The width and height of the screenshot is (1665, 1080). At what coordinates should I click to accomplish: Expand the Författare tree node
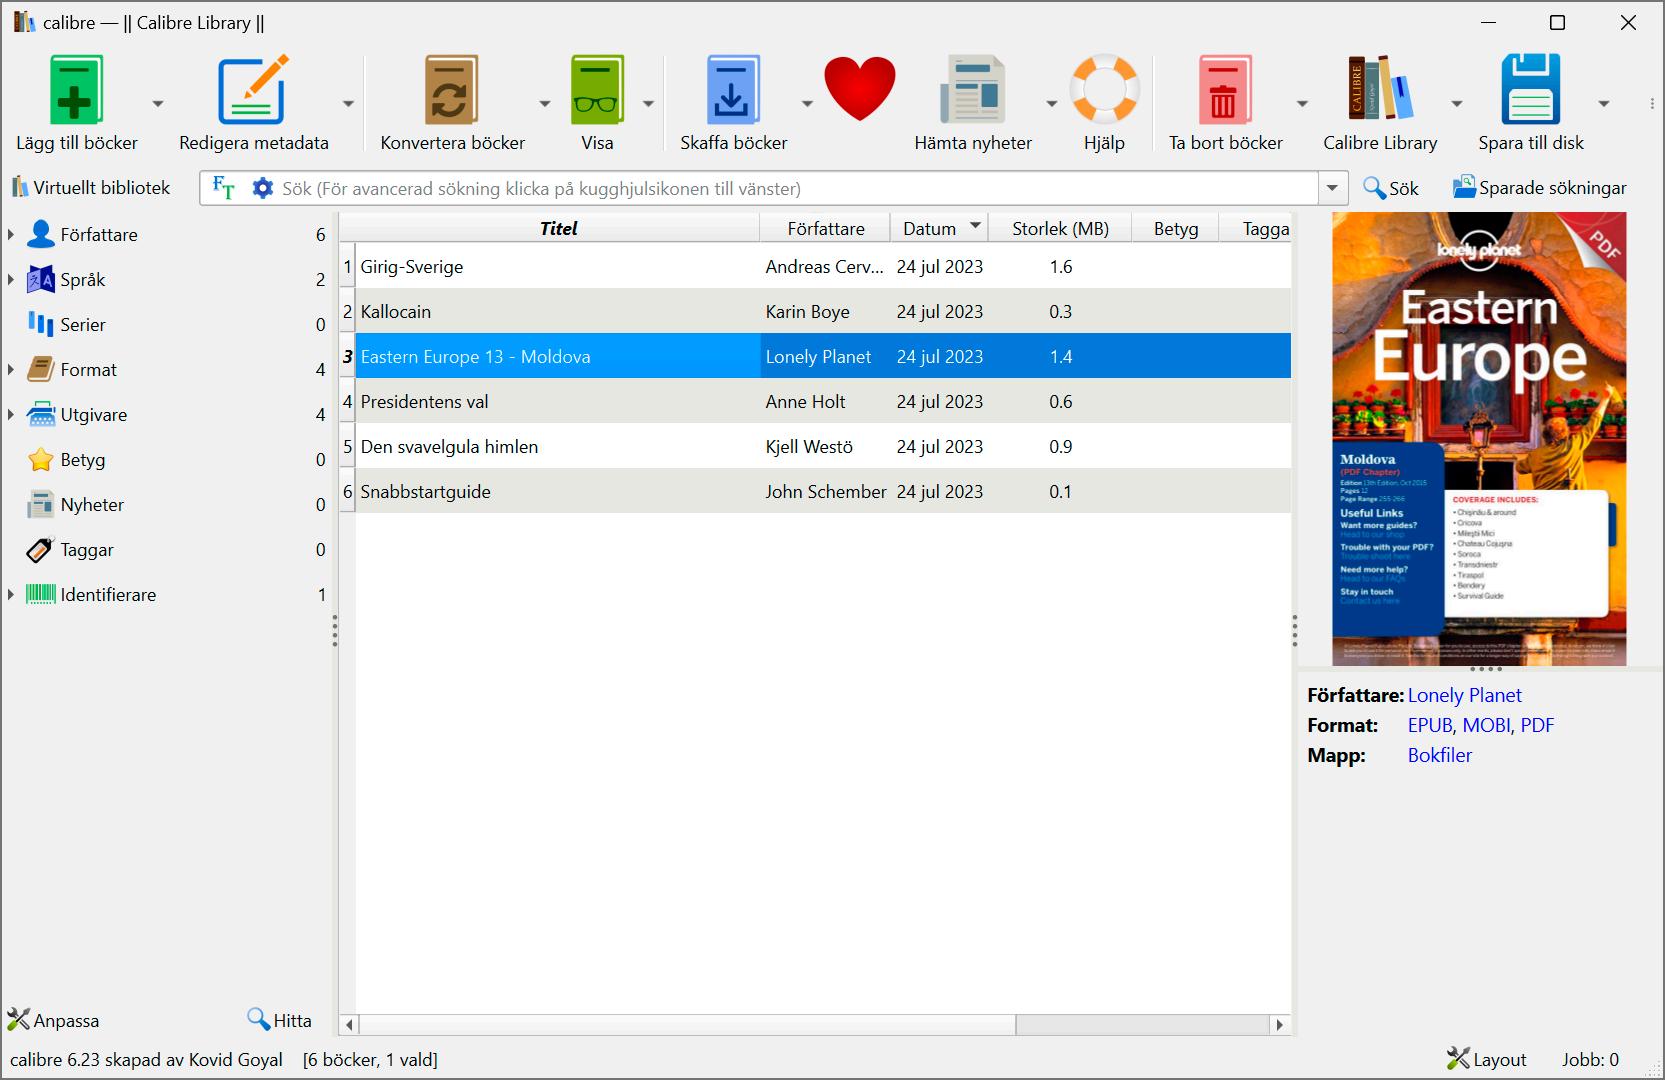11,235
